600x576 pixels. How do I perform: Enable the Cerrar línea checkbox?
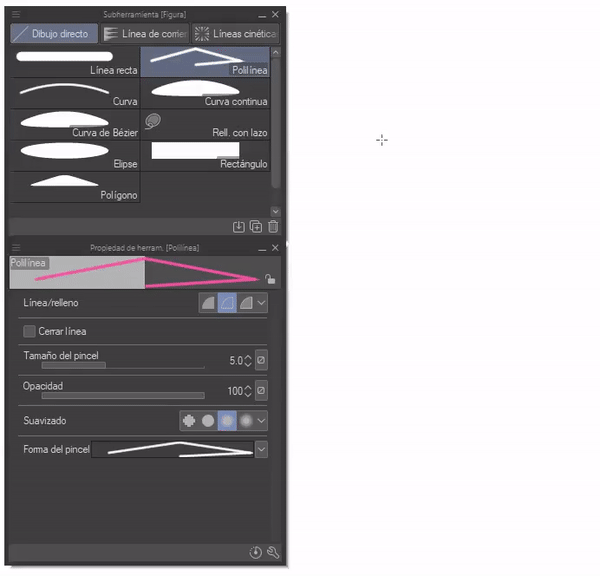click(x=29, y=331)
